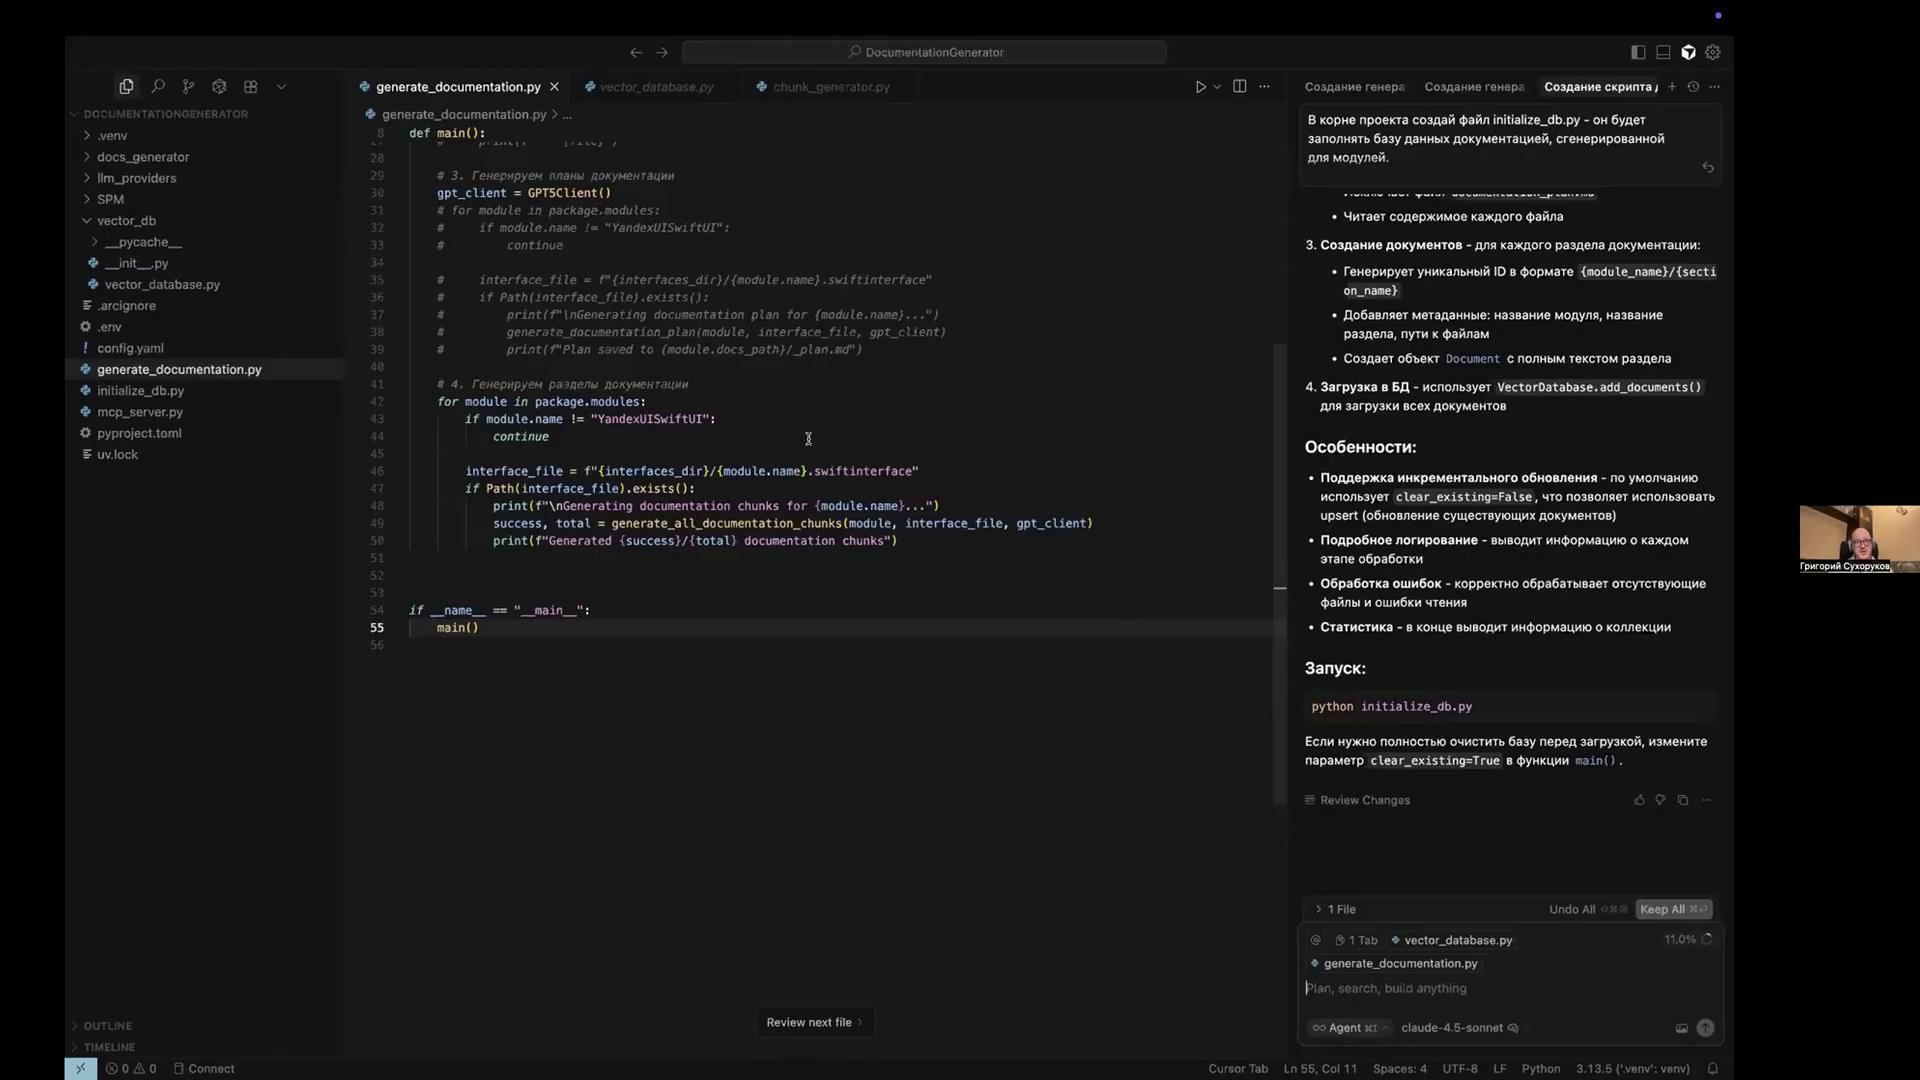
Task: Open the run options dropdown arrow
Action: (x=1217, y=87)
